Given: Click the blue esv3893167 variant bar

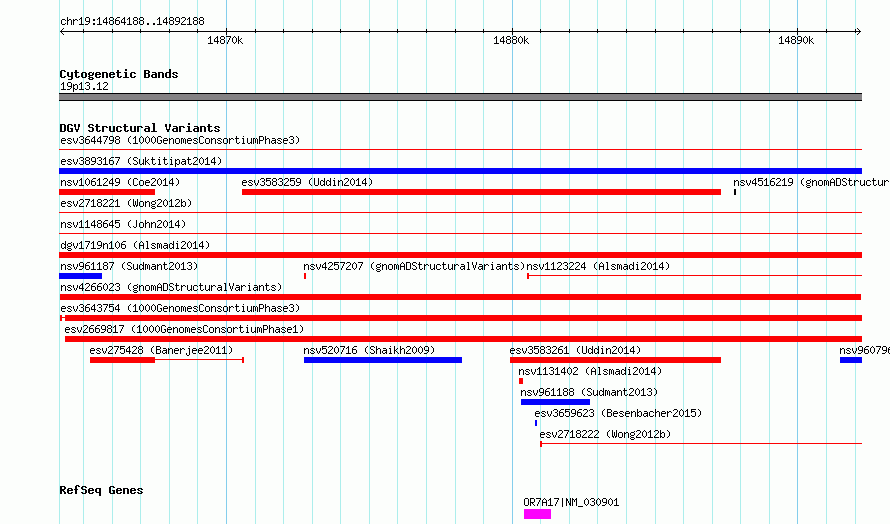Looking at the screenshot, I should click(x=460, y=171).
